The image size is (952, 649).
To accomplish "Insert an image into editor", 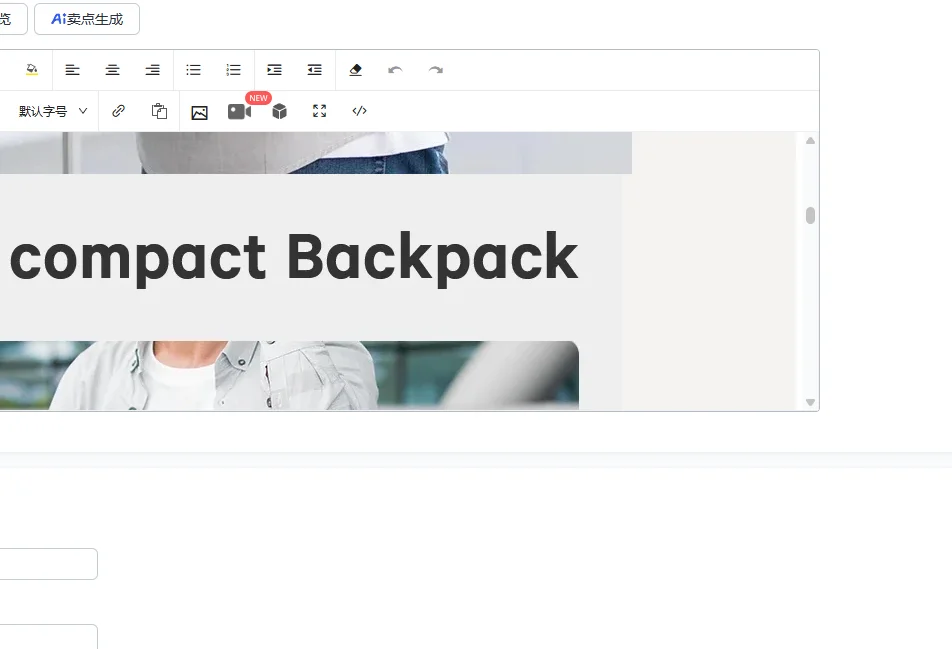I will [x=200, y=112].
